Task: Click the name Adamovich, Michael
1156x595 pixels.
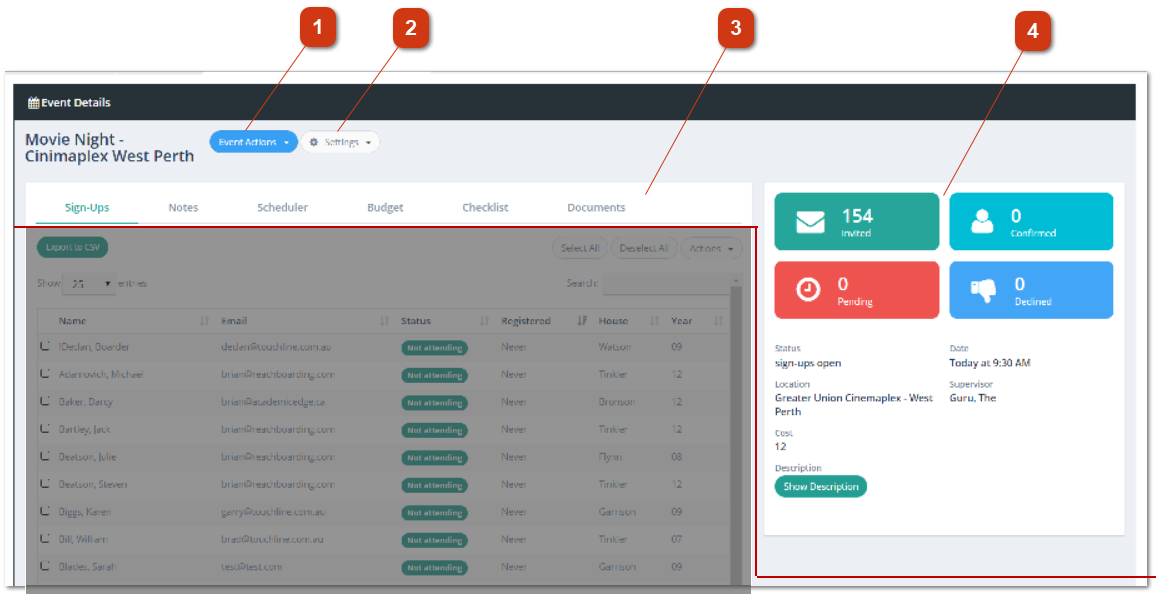Action: 101,374
